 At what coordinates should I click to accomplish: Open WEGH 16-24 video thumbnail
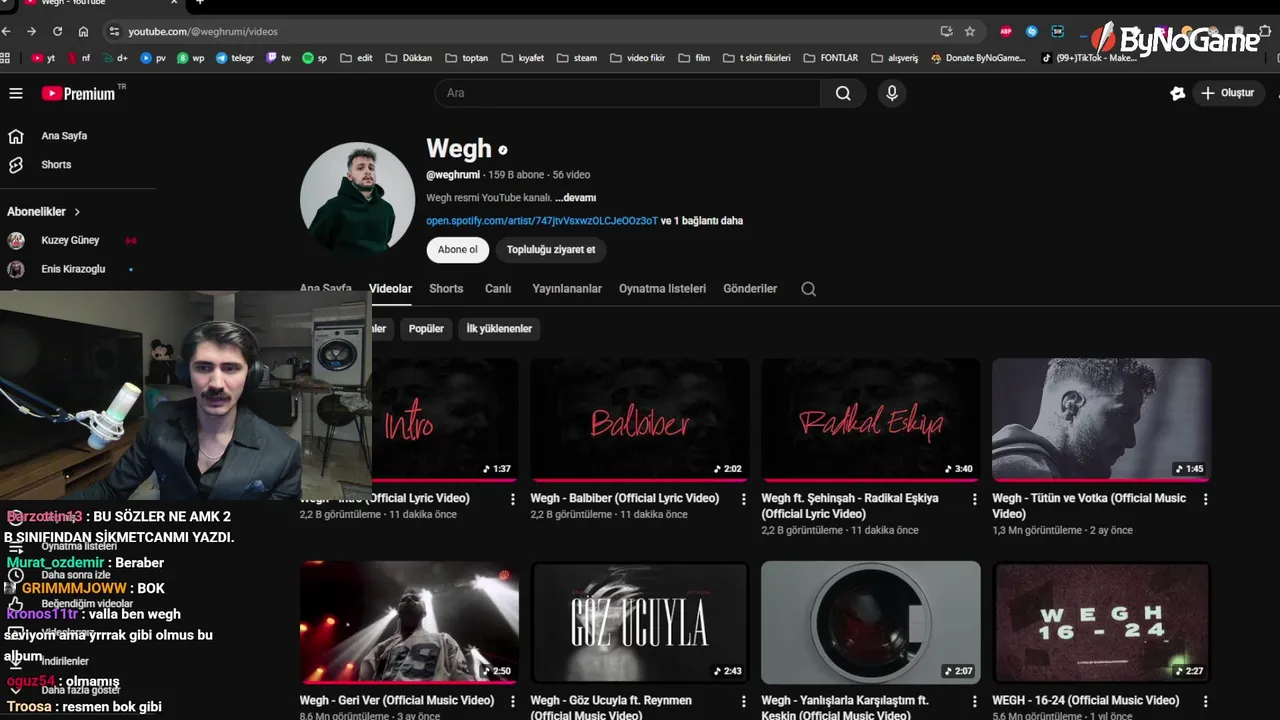(x=1101, y=622)
